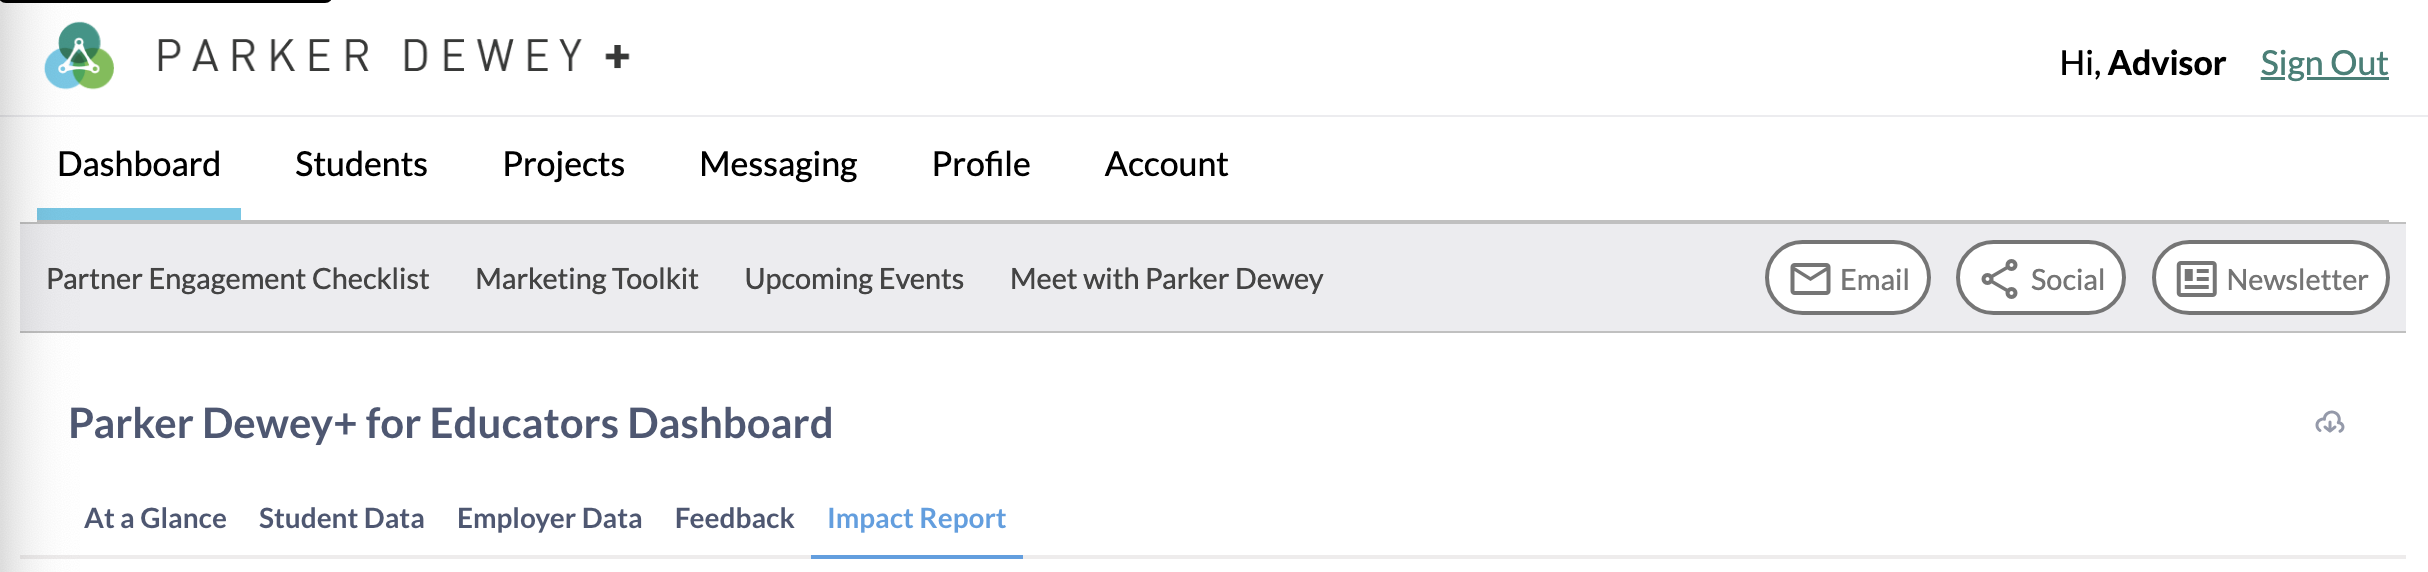Switch to Student Data tab
2428x572 pixels.
pos(341,518)
